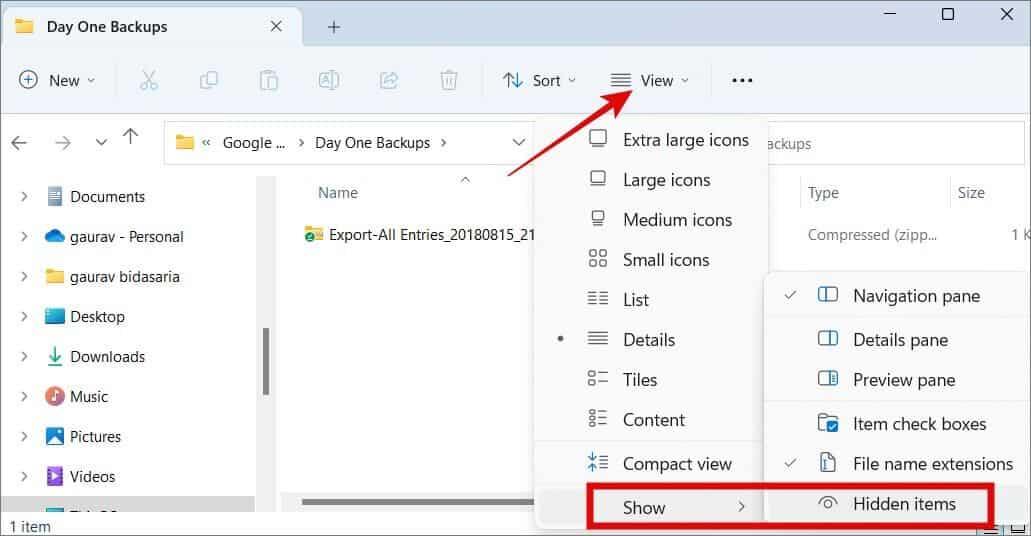Go back with the left arrow
Screen dimensions: 1031x536
[x=20, y=142]
